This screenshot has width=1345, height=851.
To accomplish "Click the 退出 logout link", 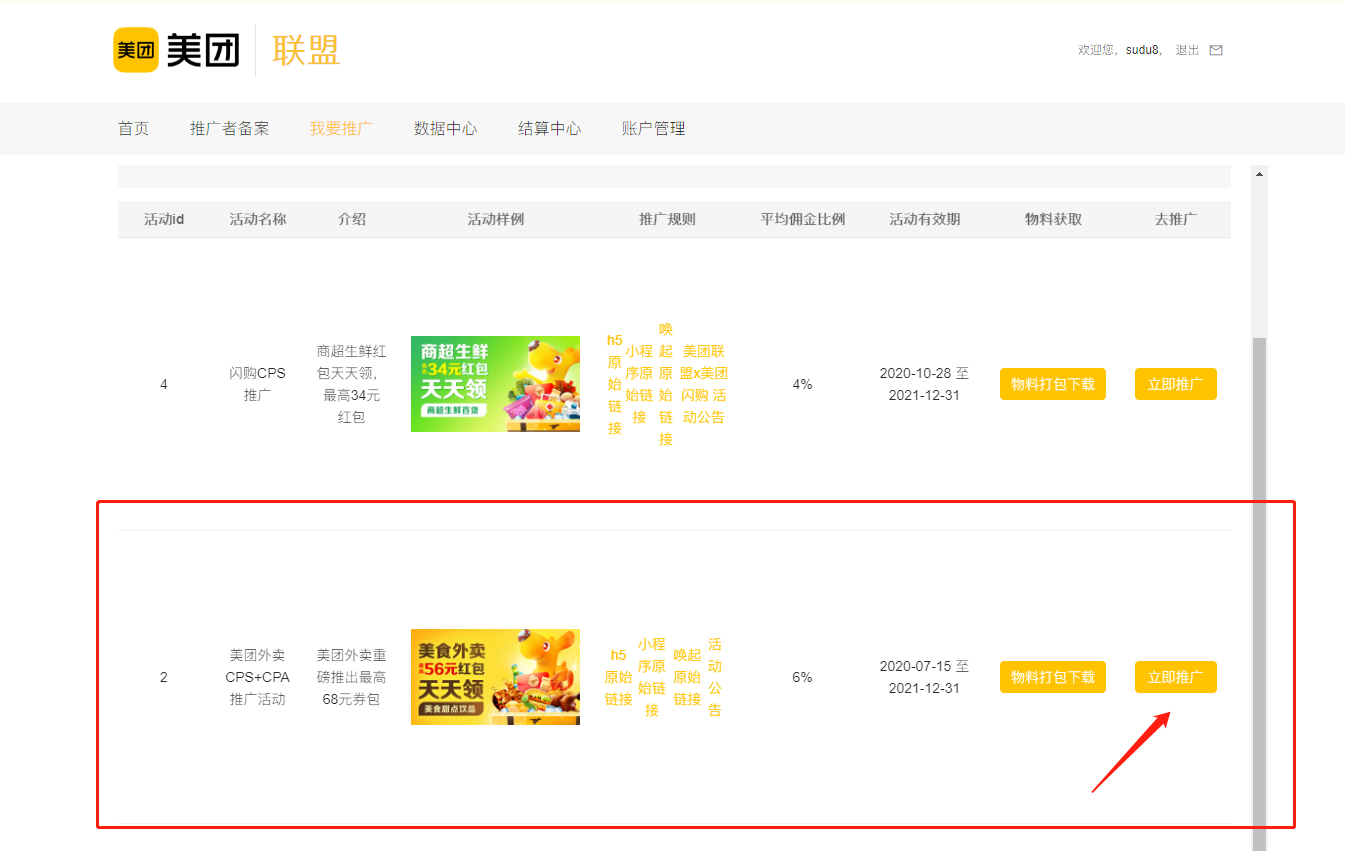I will point(1187,50).
